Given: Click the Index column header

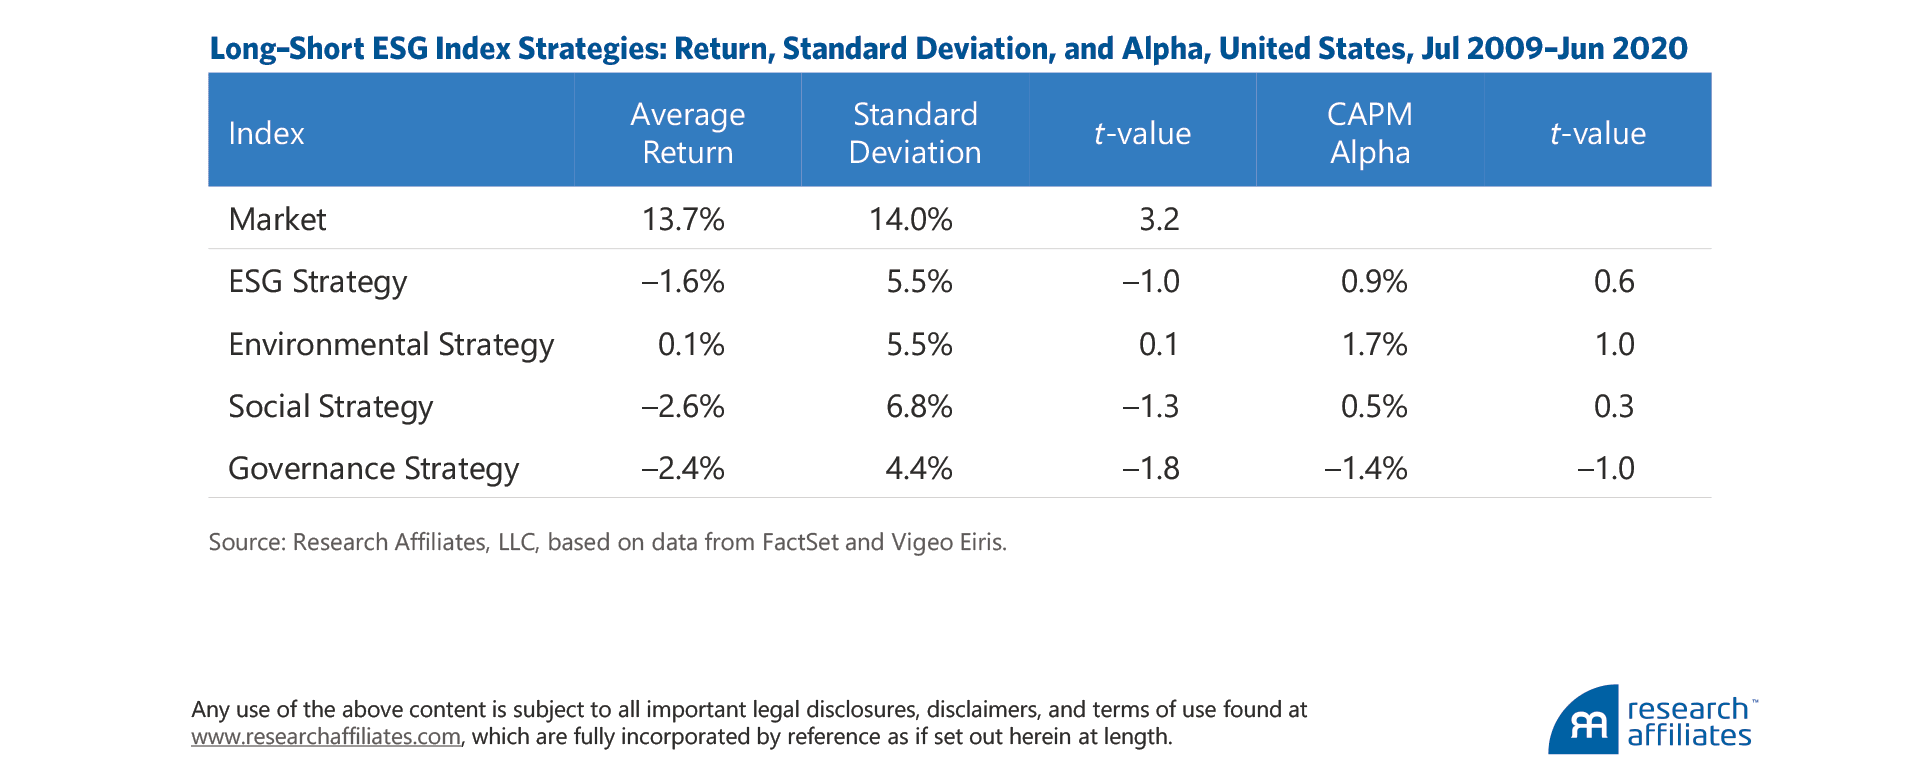Looking at the screenshot, I should (266, 133).
